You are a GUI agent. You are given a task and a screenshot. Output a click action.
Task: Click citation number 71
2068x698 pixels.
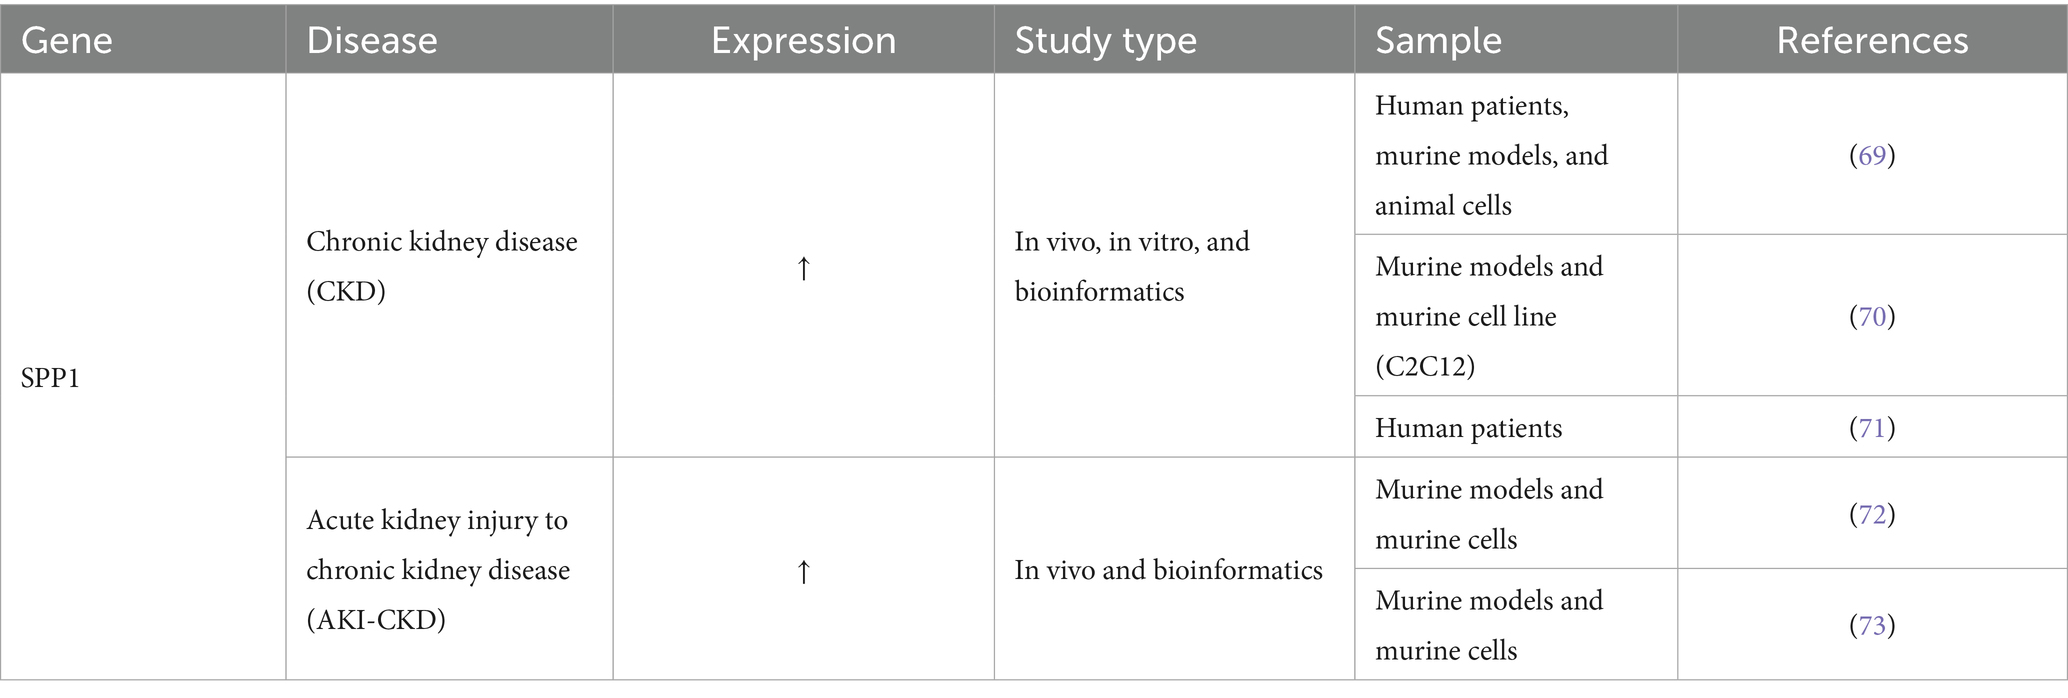[1872, 428]
